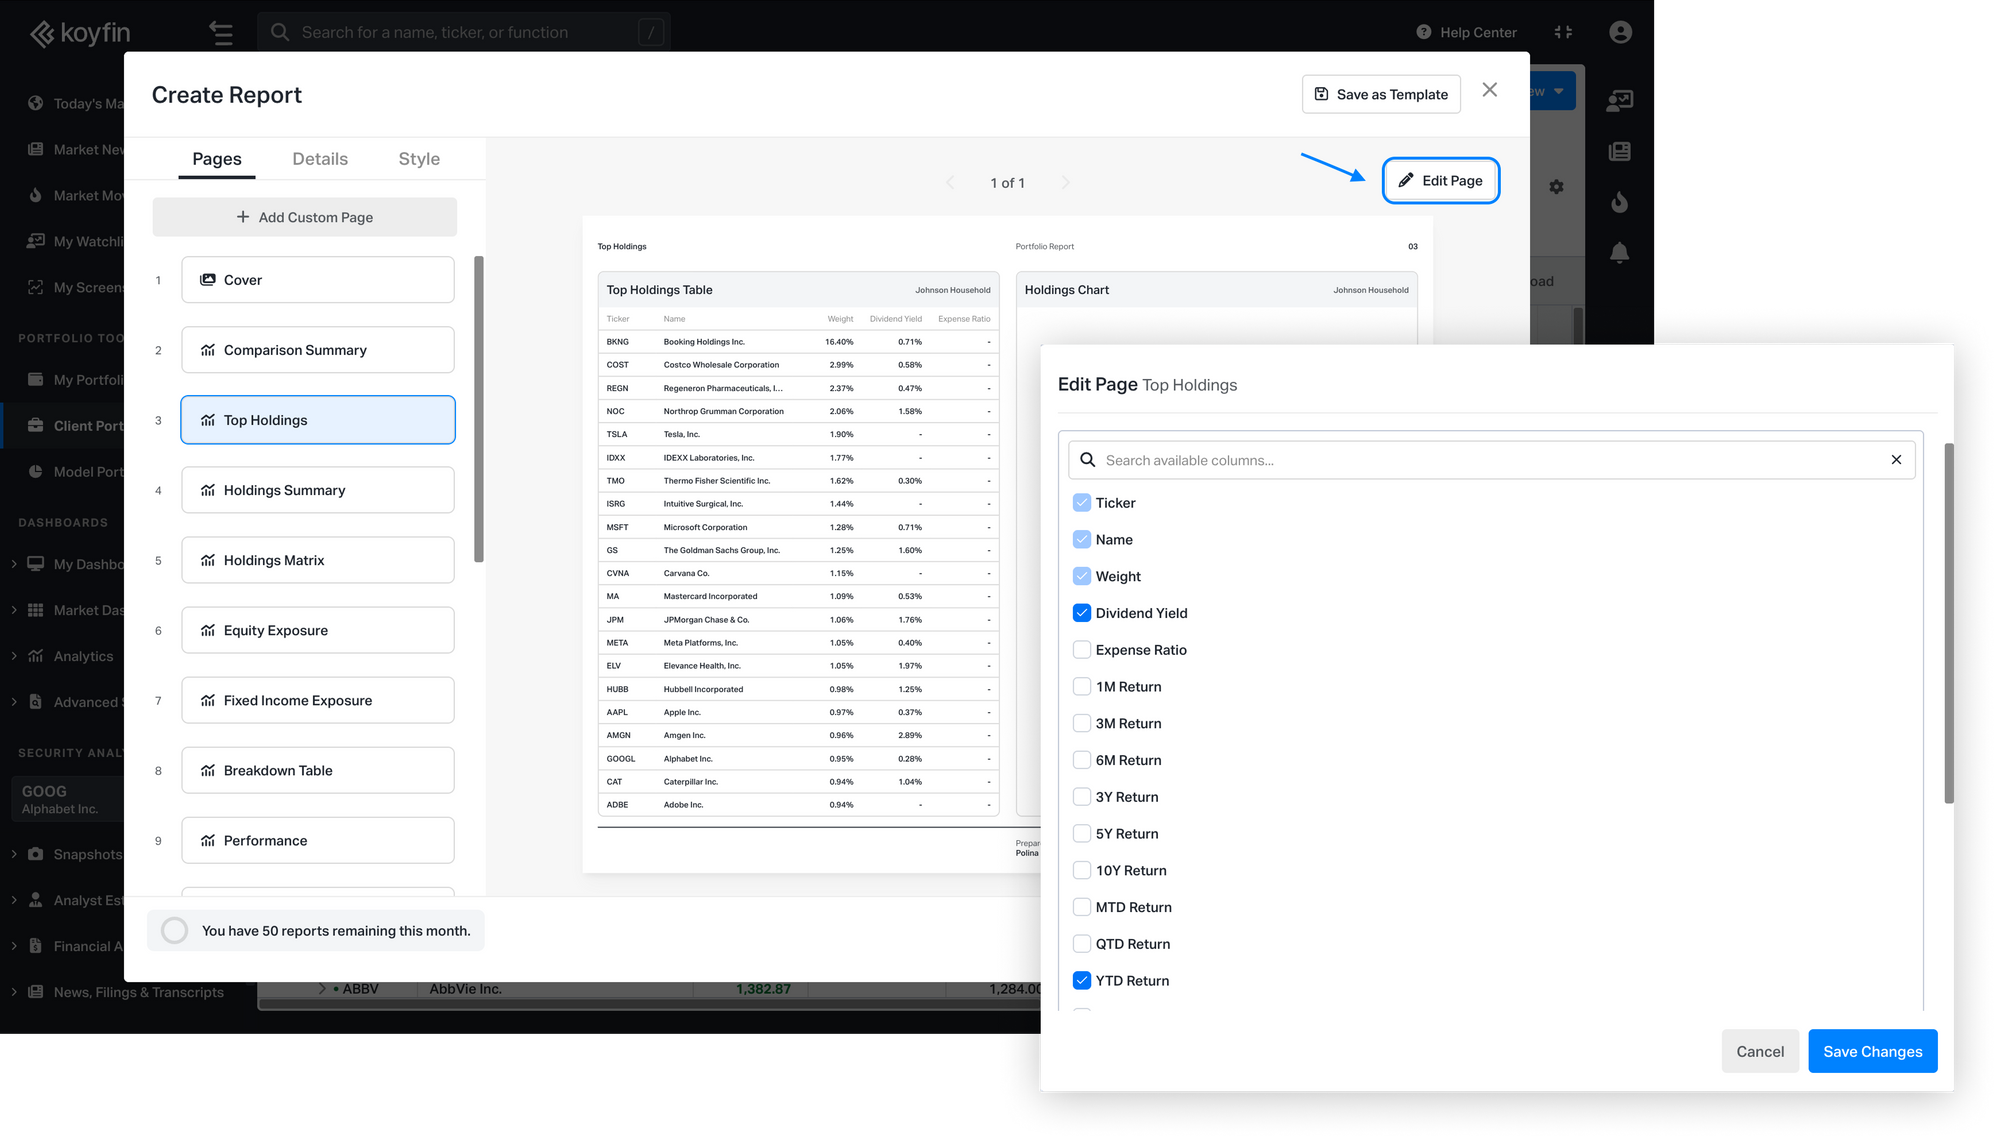Switch to the Details tab
Viewport: 2000px width, 1142px height.
320,159
